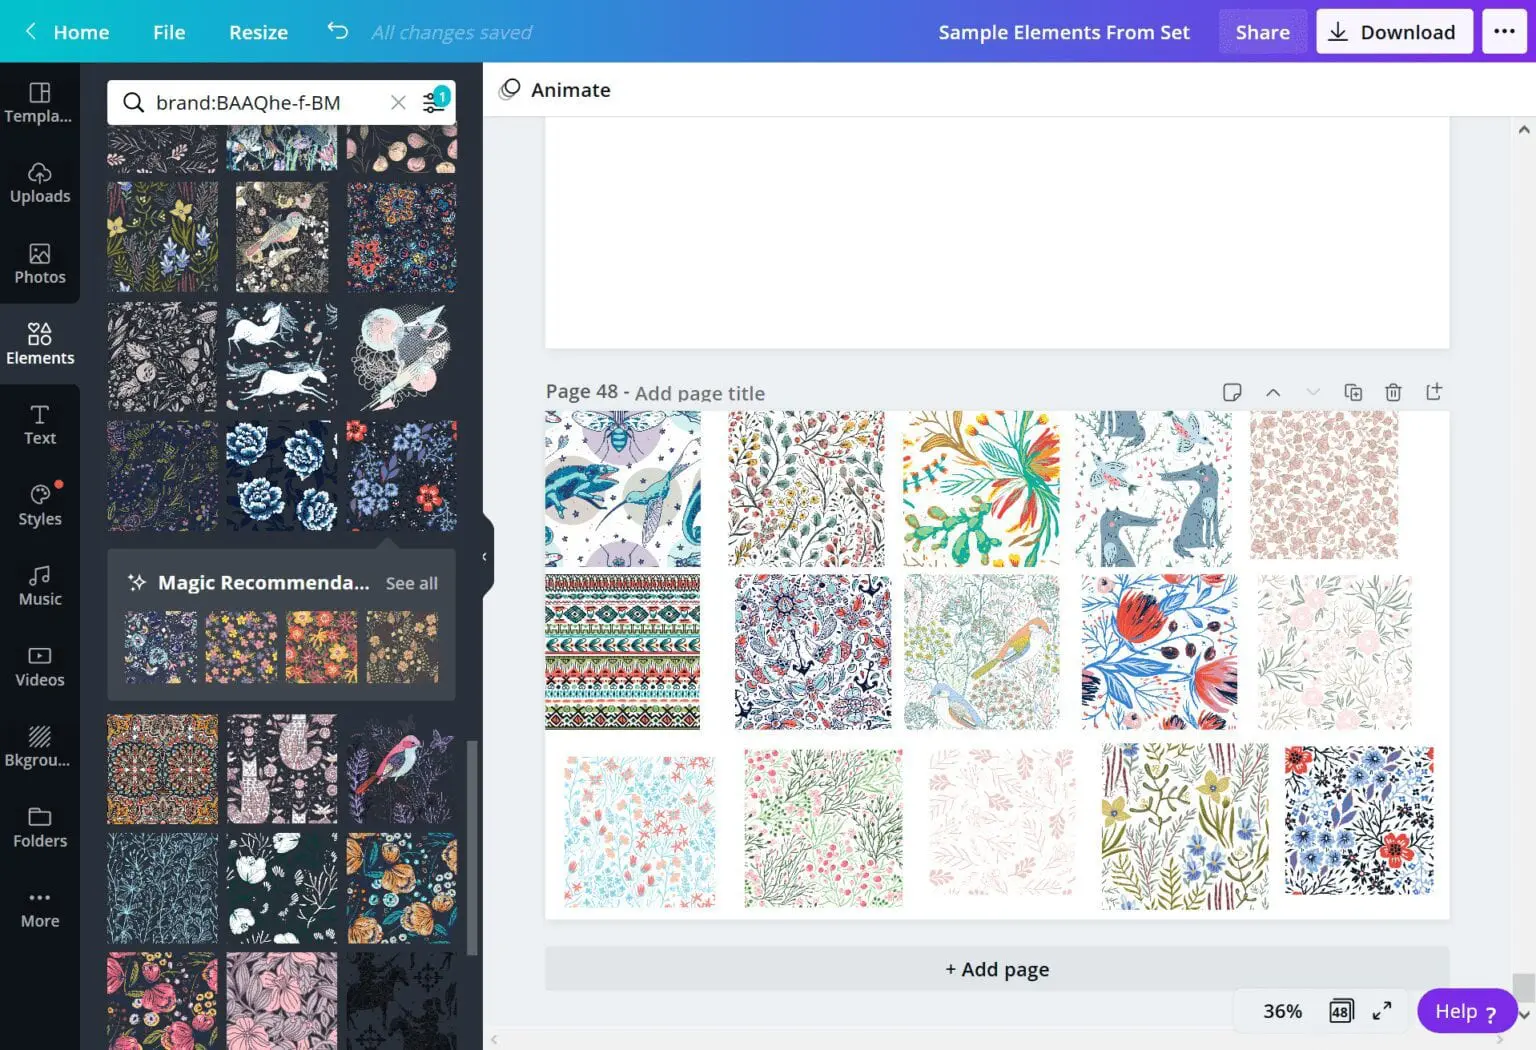Open the File menu
The width and height of the screenshot is (1536, 1050).
(x=168, y=31)
